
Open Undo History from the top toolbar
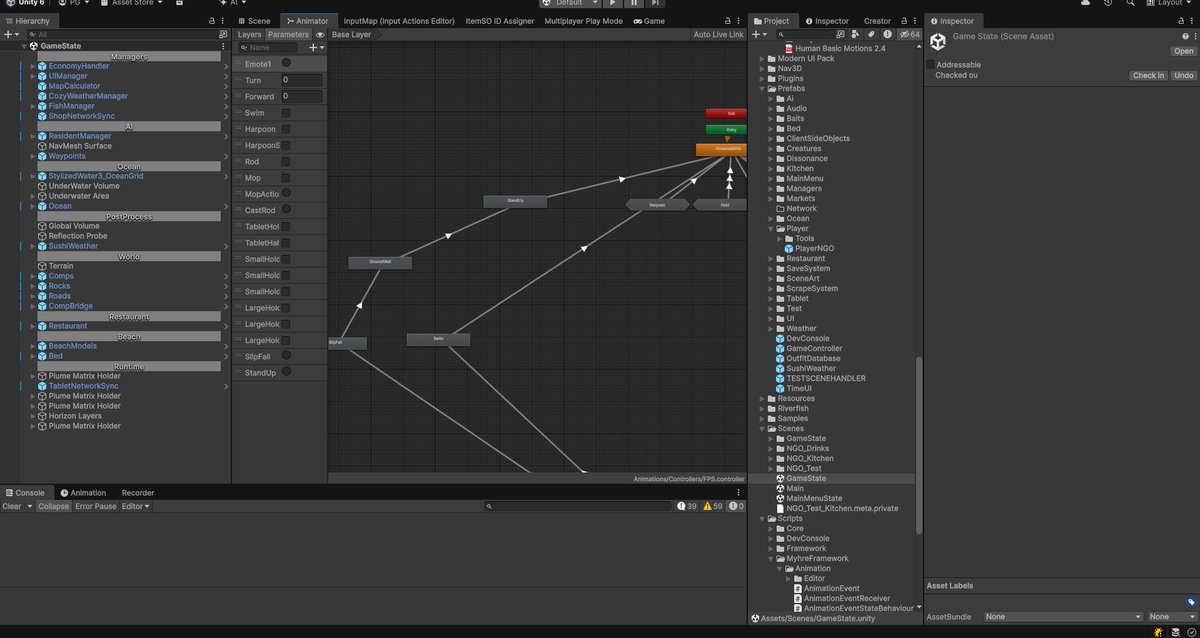[1107, 3]
